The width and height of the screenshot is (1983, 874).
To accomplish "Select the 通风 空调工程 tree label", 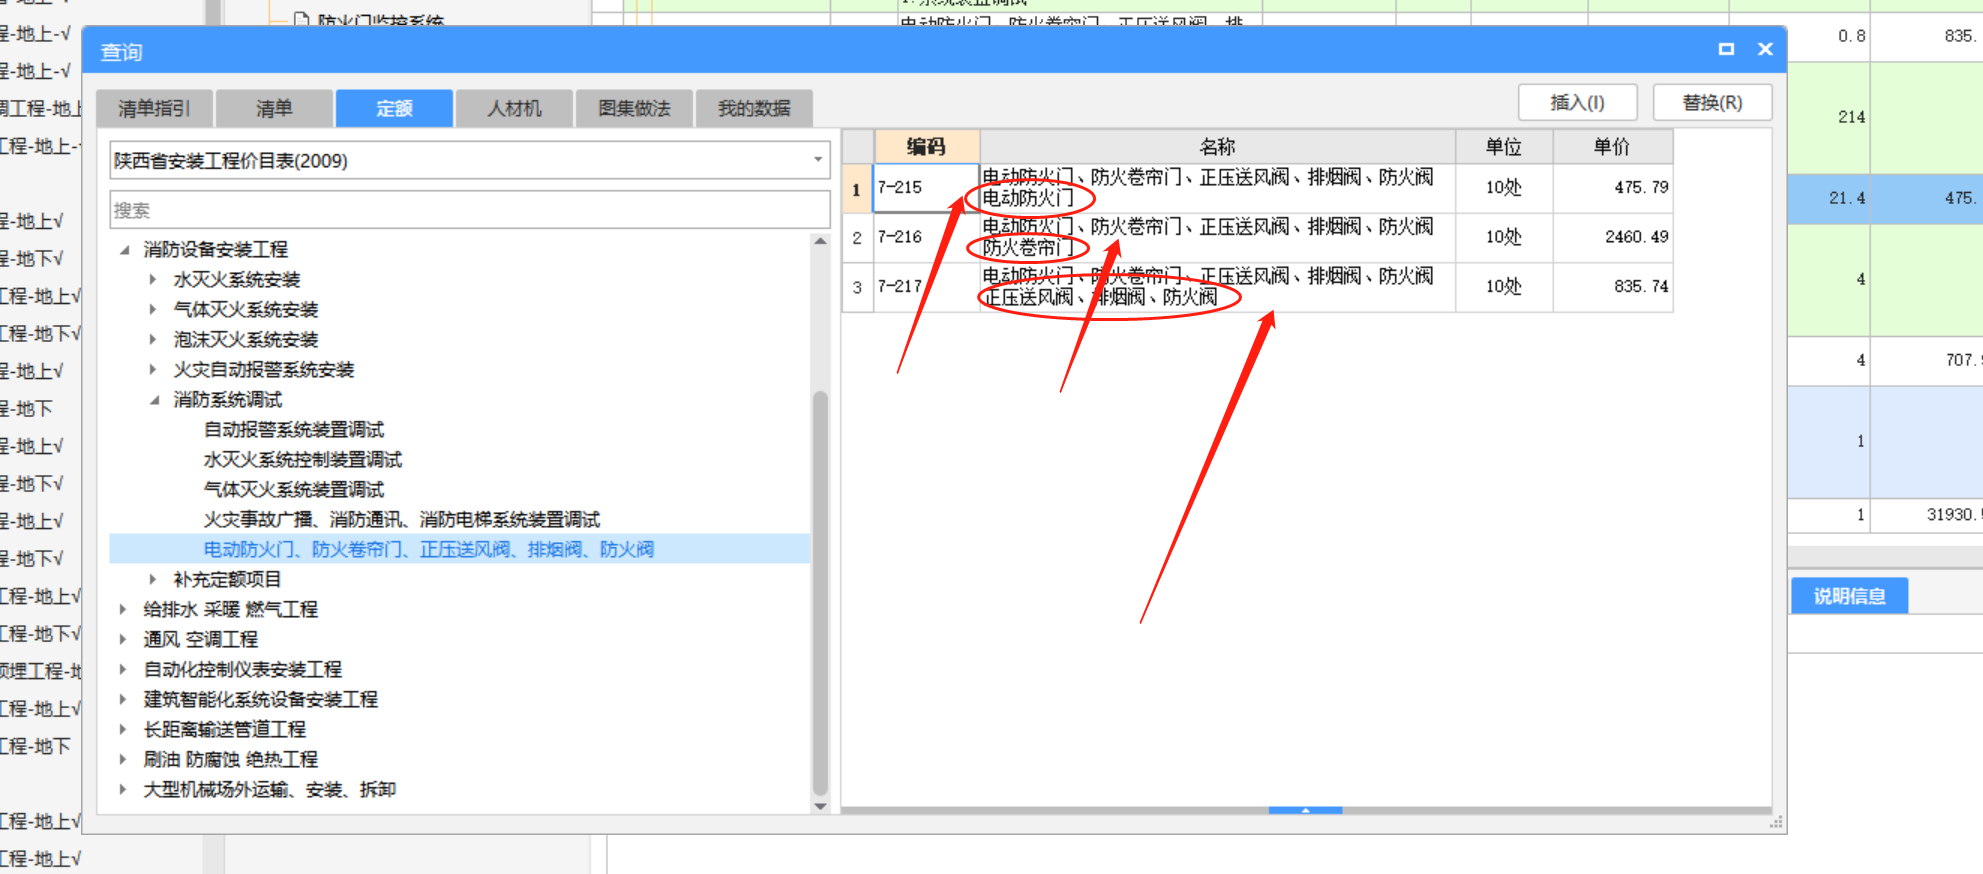I will click(201, 639).
